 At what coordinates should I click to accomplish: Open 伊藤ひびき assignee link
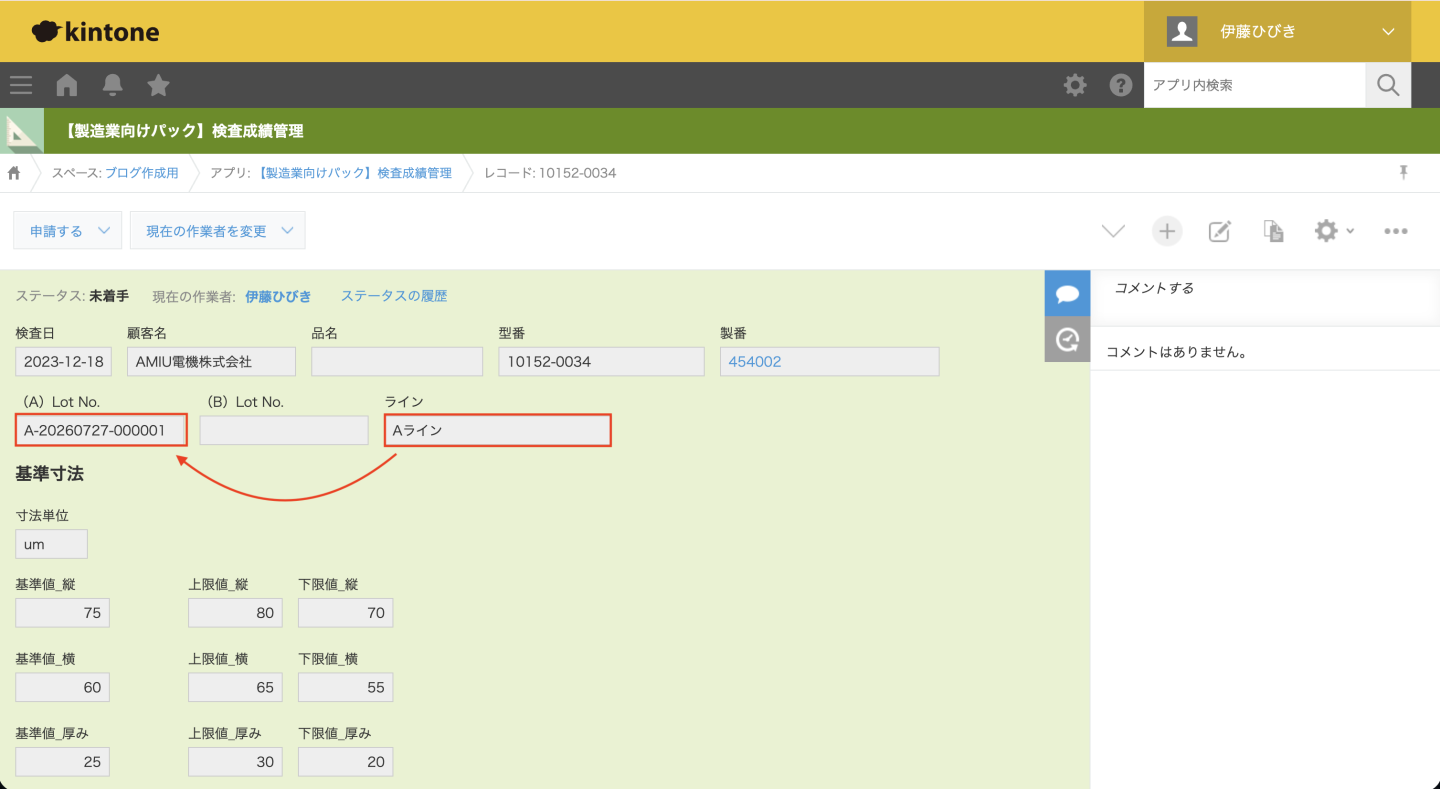click(278, 296)
